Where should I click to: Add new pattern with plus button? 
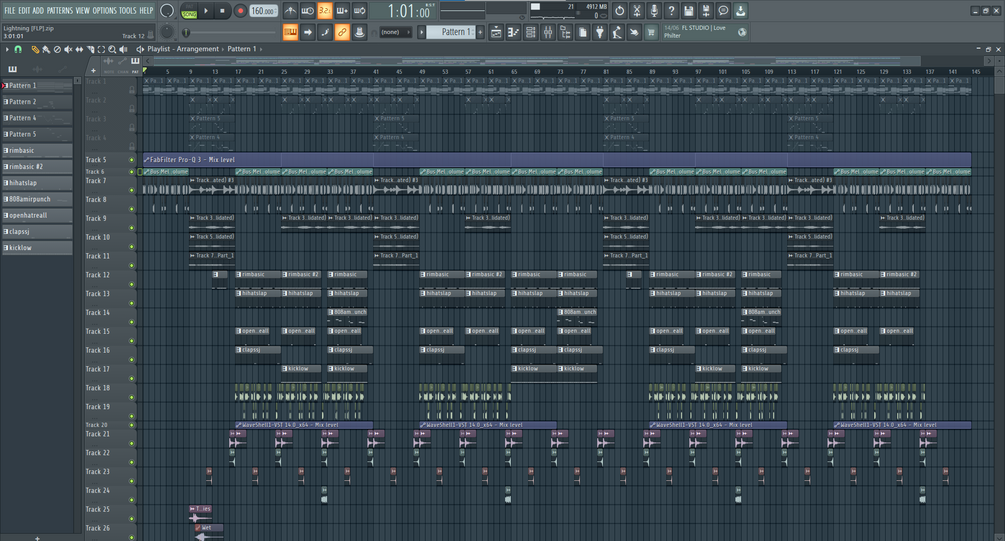480,32
